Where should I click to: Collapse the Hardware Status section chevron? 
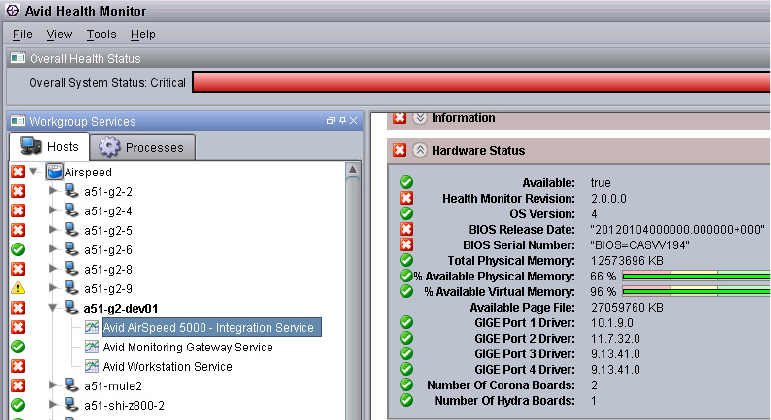coord(419,150)
